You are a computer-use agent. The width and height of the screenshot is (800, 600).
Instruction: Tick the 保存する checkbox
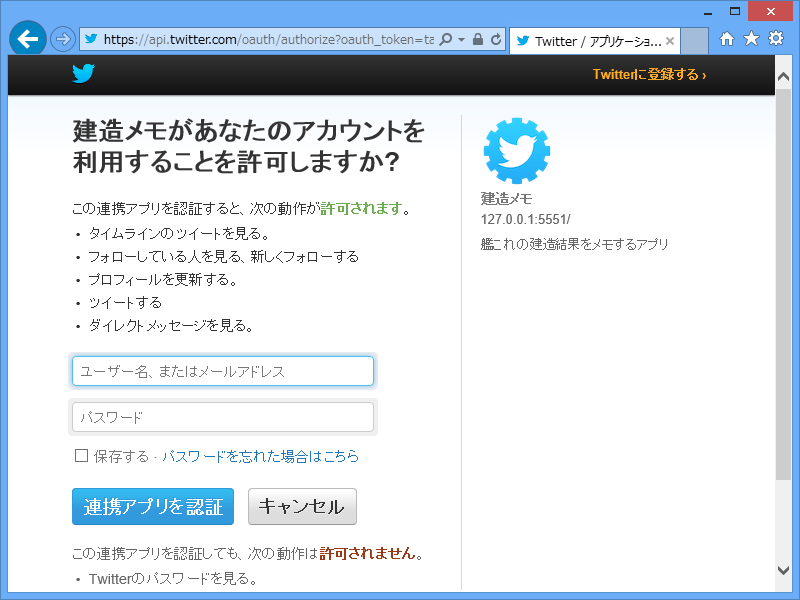(82, 455)
